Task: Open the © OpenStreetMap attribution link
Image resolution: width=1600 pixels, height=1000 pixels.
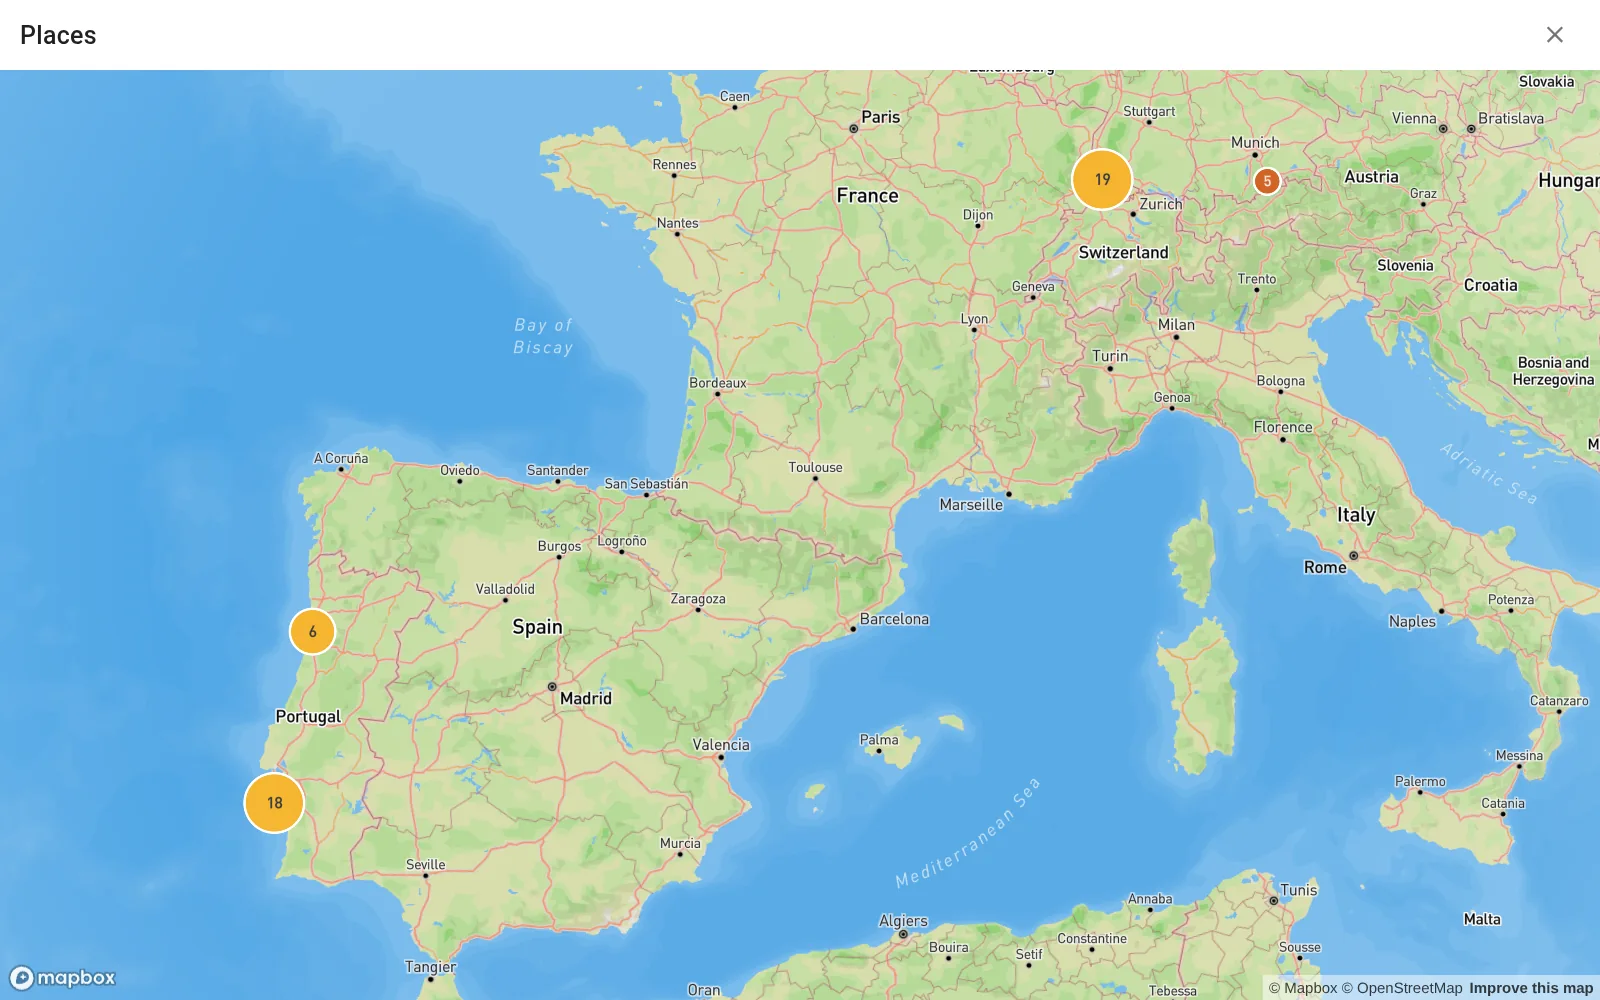Action: [1402, 988]
